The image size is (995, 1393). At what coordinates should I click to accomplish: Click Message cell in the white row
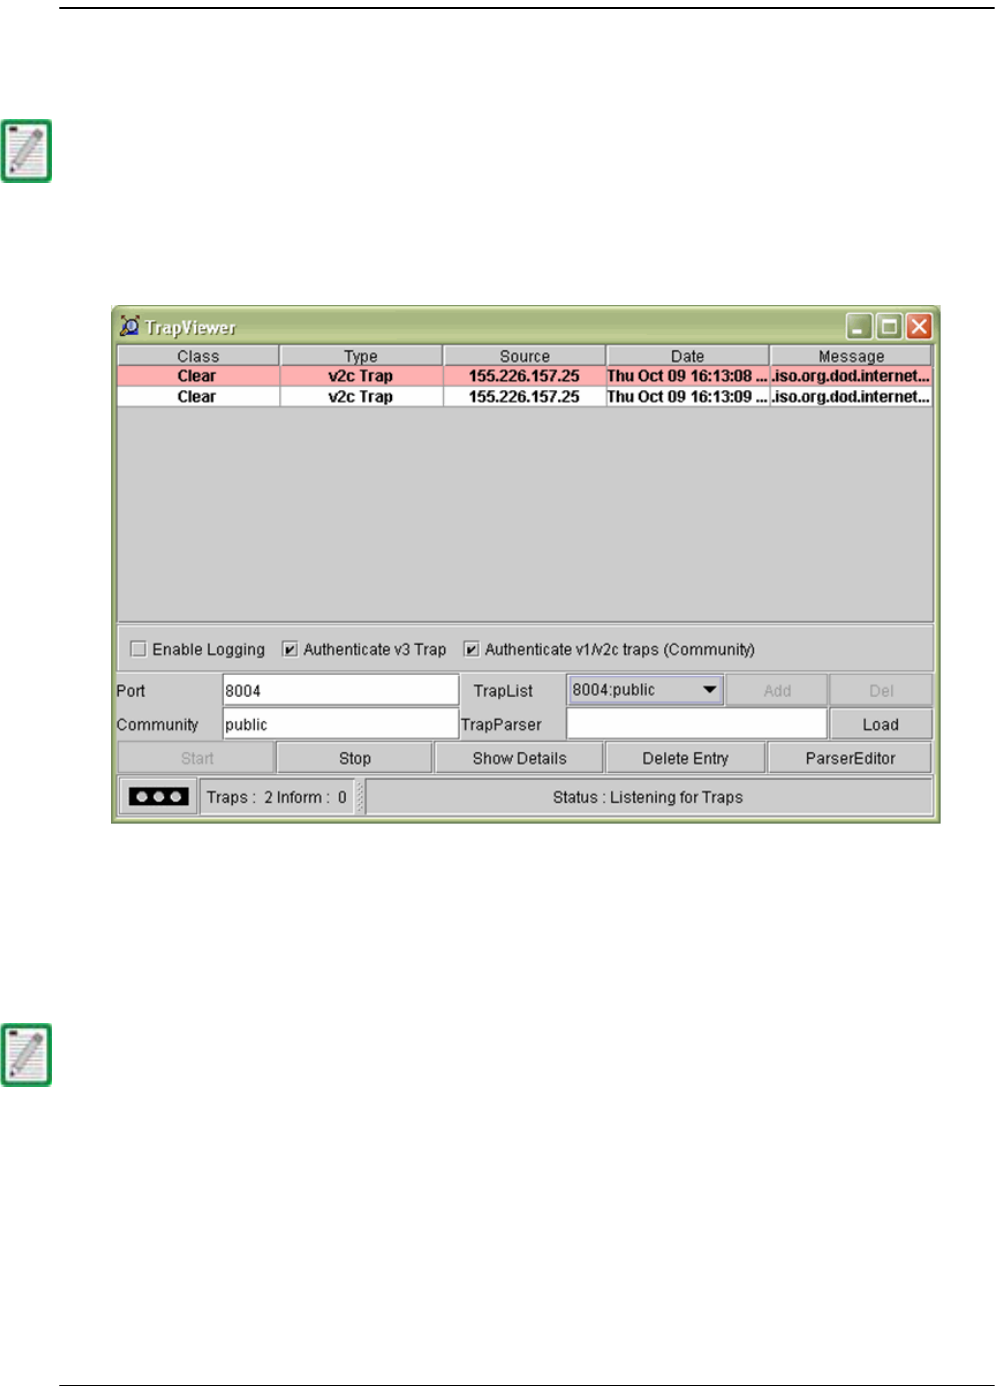851,396
